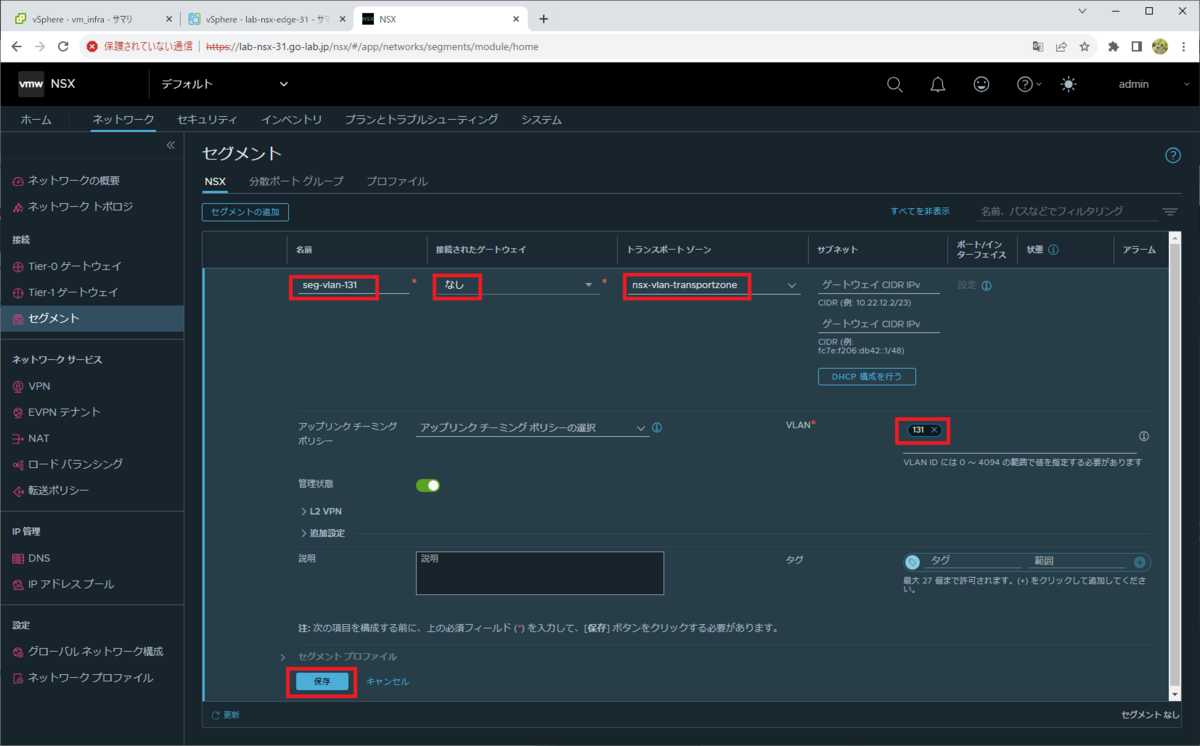Open the filter options icon

click(1170, 212)
